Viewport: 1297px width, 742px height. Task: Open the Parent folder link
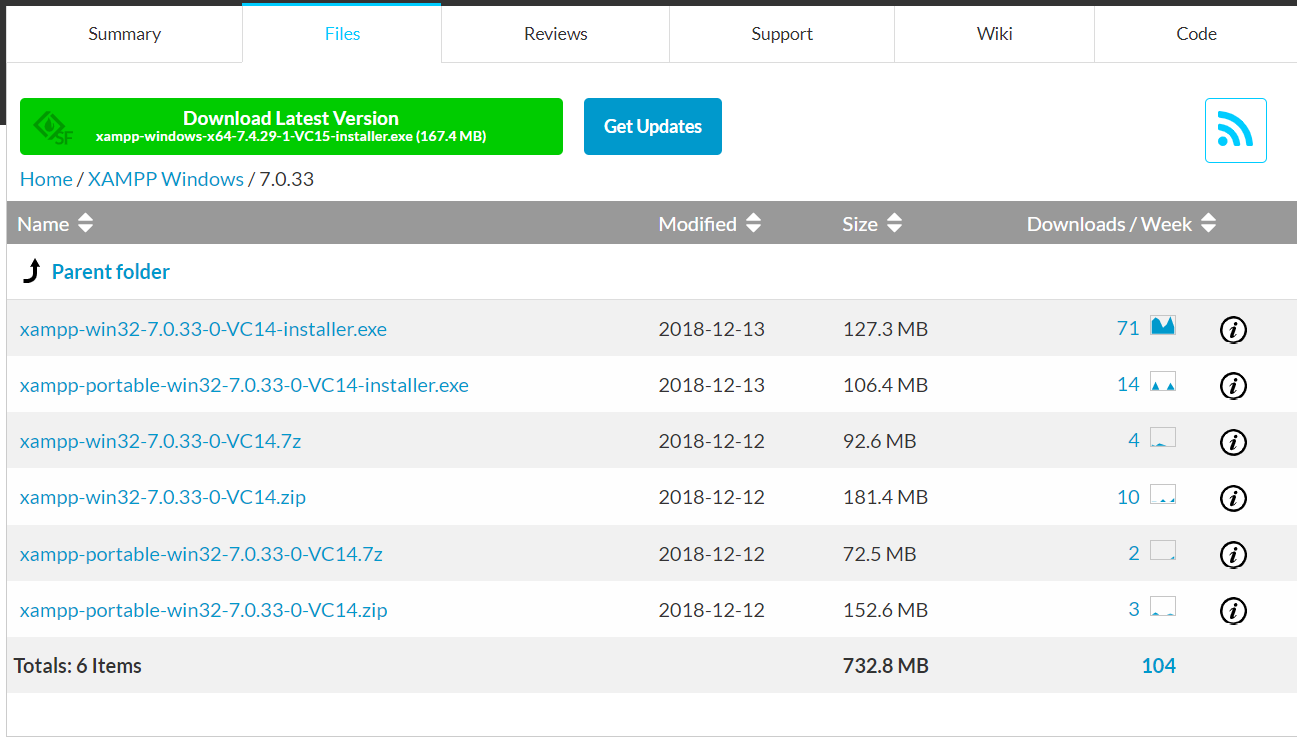tap(111, 272)
